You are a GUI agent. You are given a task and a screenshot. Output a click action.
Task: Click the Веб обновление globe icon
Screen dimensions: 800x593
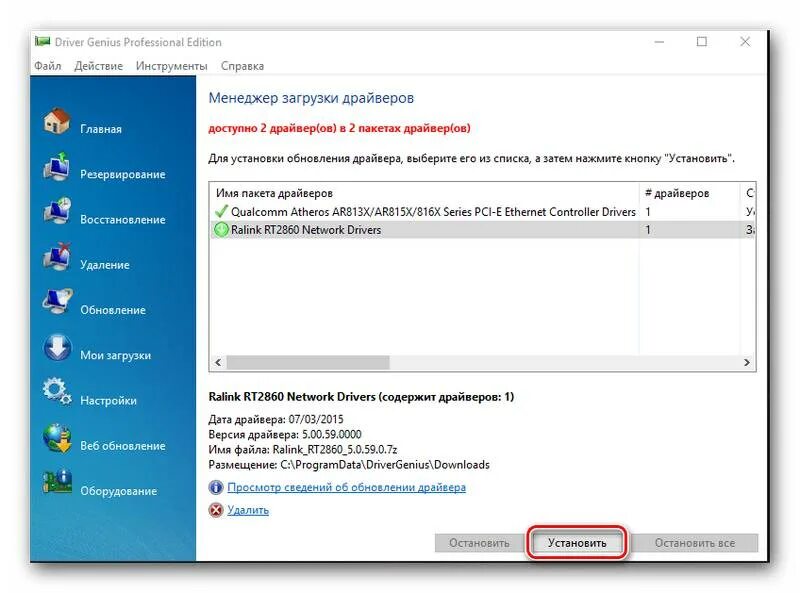[x=57, y=437]
